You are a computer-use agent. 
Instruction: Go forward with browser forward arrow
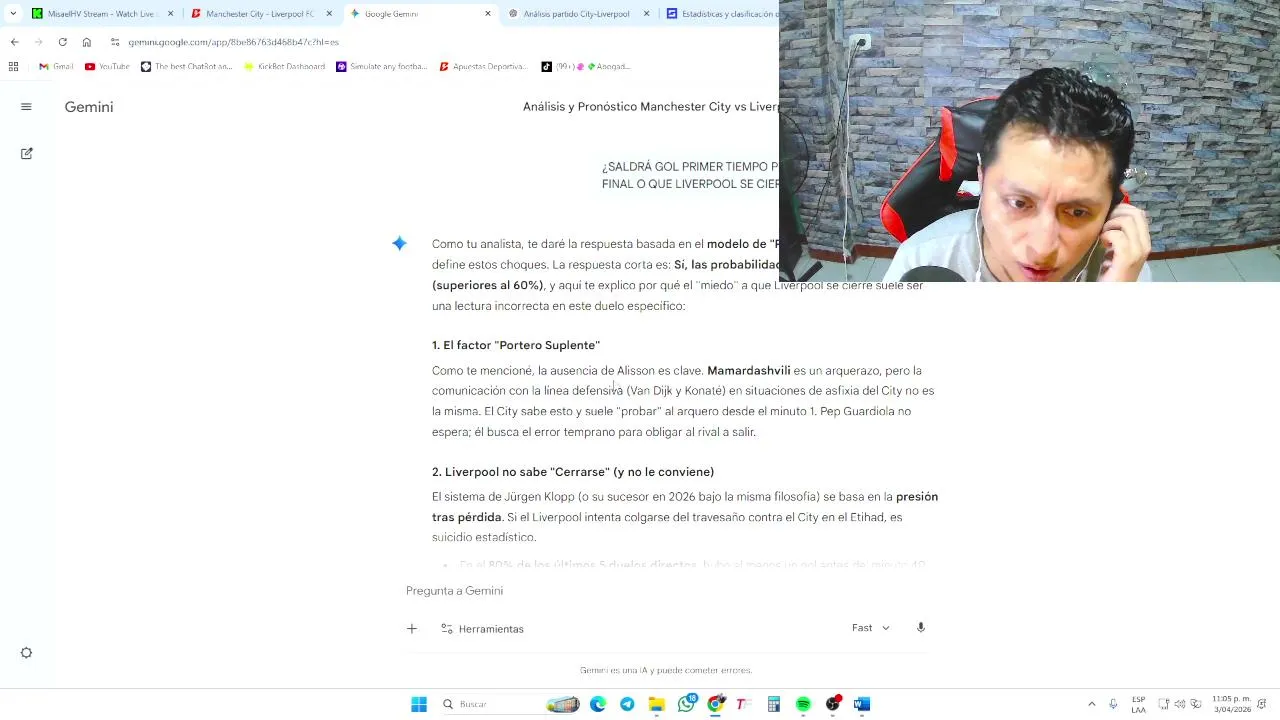tap(38, 42)
